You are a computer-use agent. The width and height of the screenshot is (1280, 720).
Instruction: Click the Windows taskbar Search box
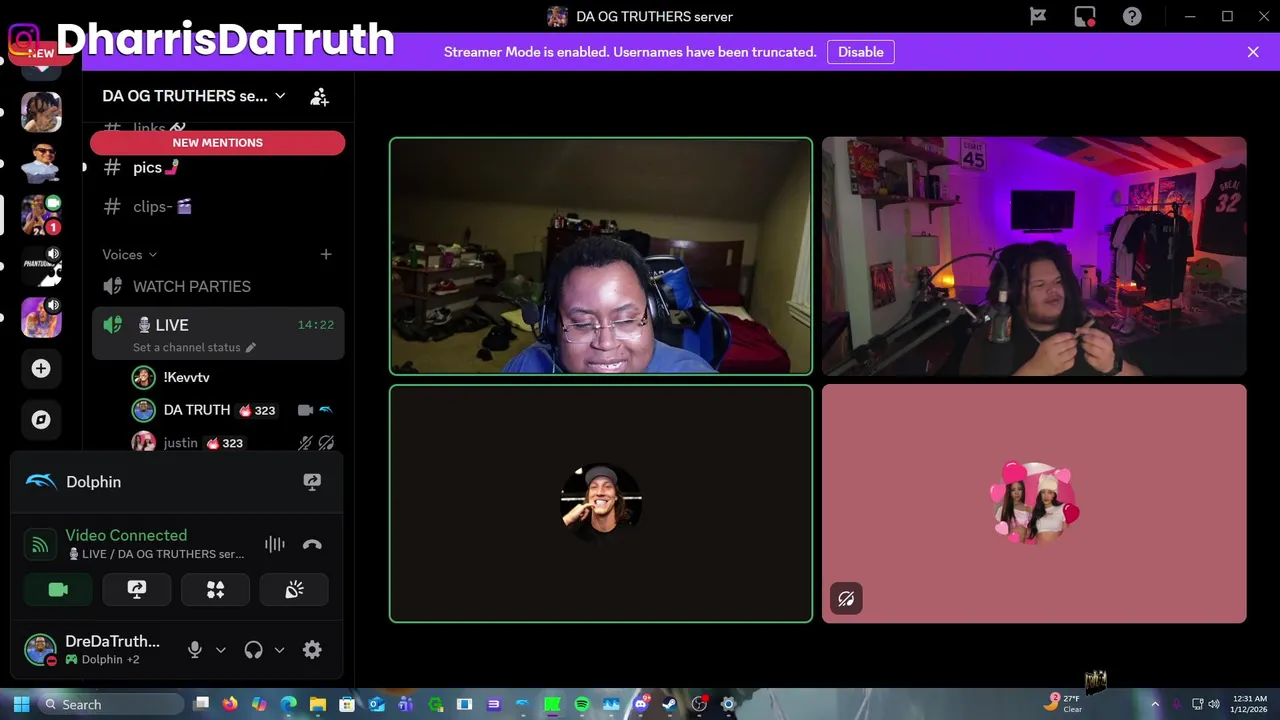click(x=111, y=704)
